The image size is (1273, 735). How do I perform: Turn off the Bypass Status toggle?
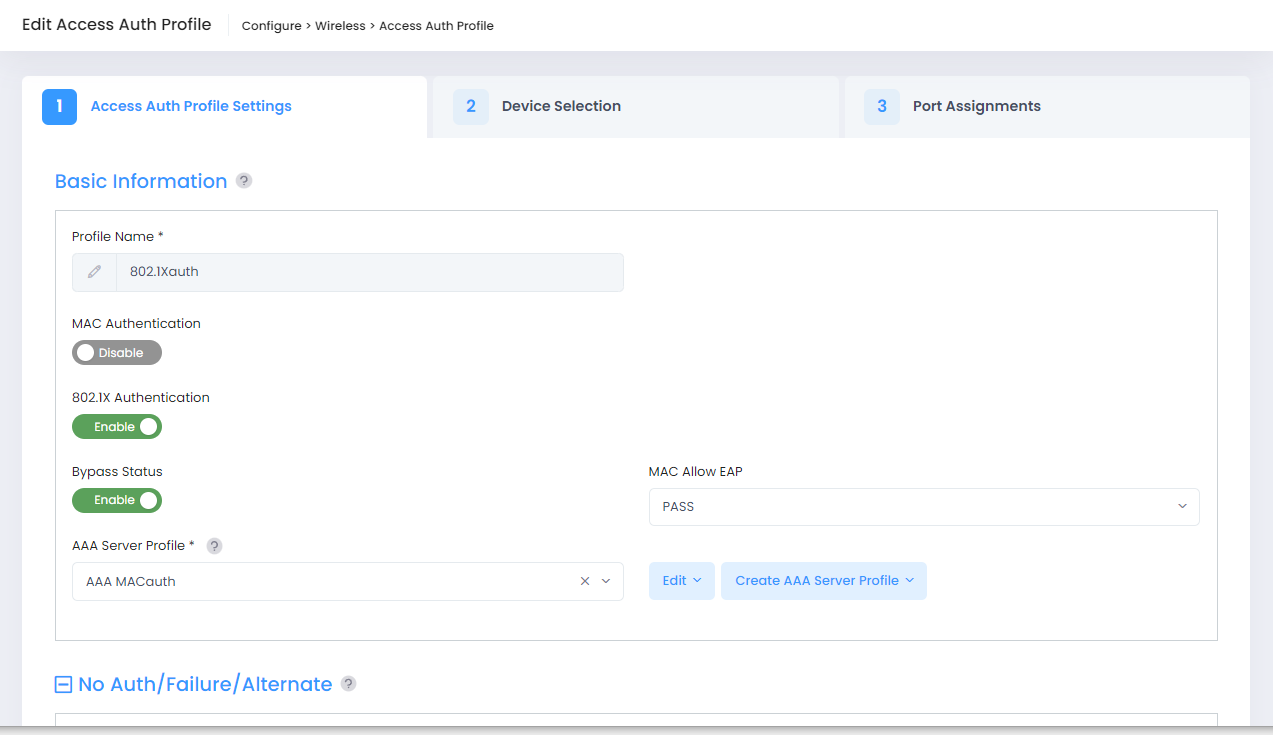pos(117,500)
